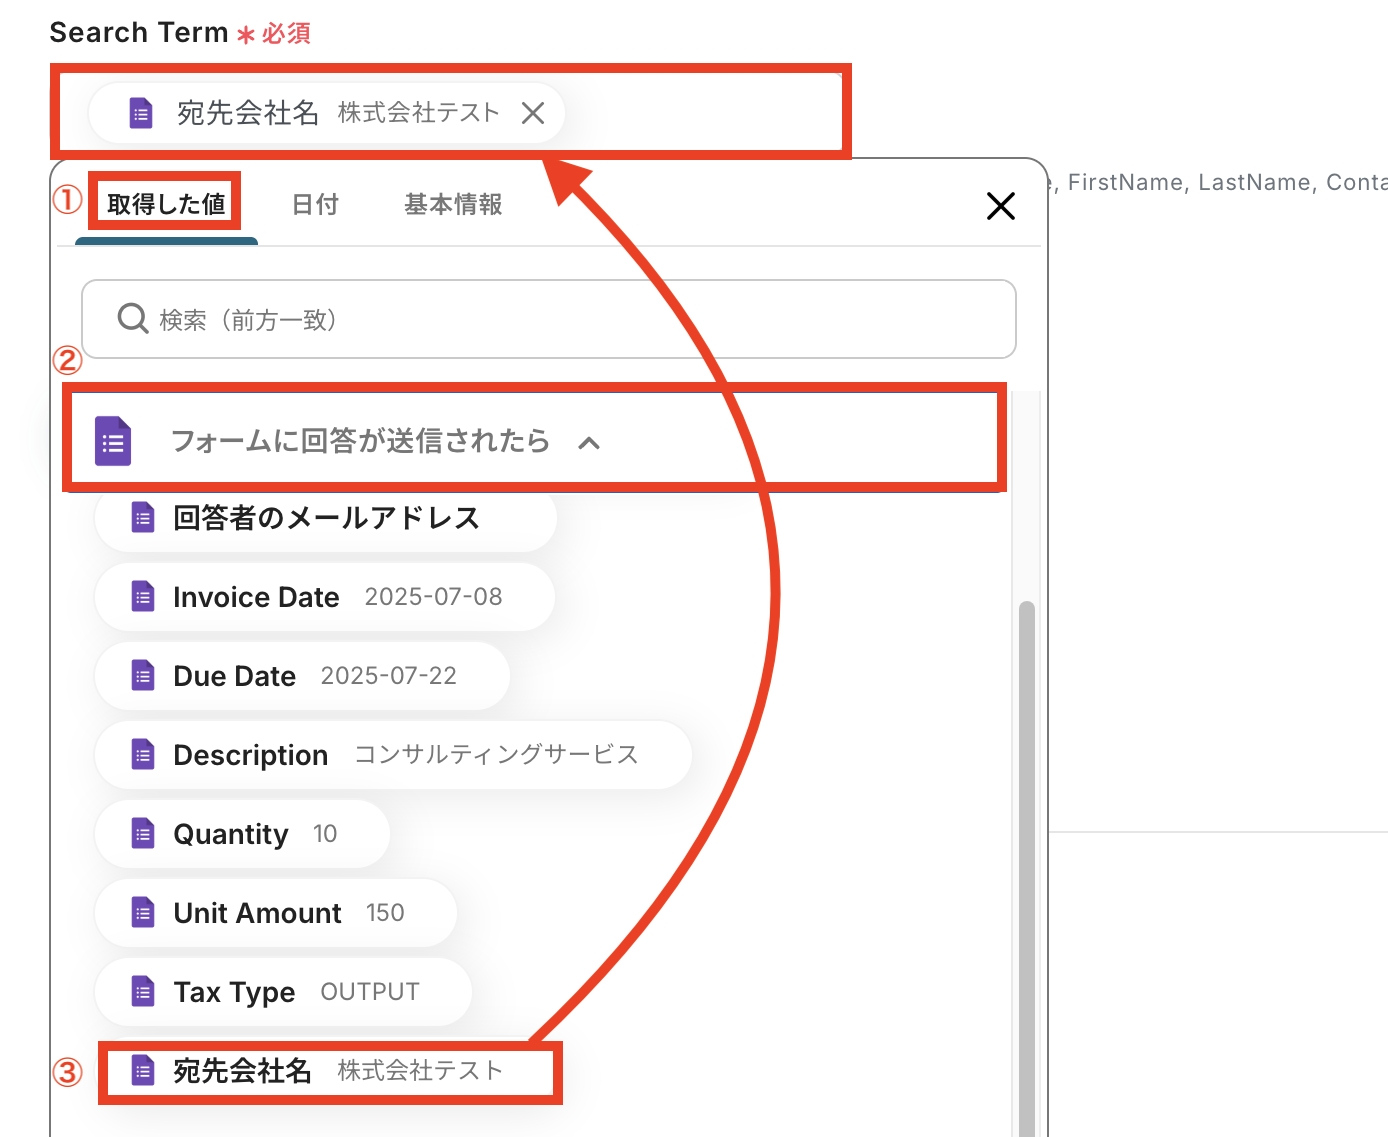Click the form icon in the selected Search Term chip
The image size is (1388, 1137).
pyautogui.click(x=141, y=113)
